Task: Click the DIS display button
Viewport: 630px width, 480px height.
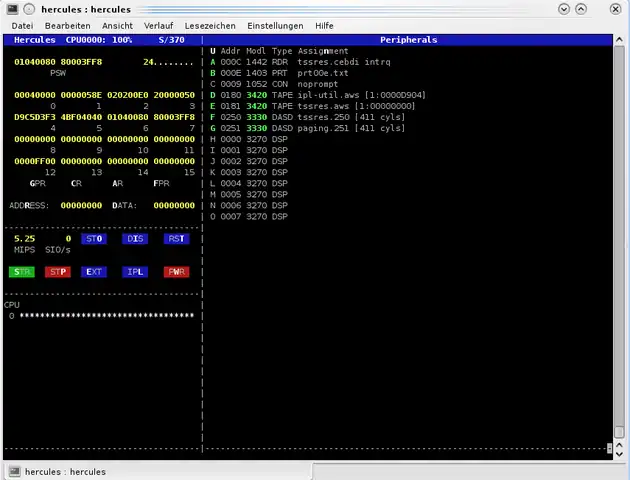Action: pyautogui.click(x=135, y=239)
